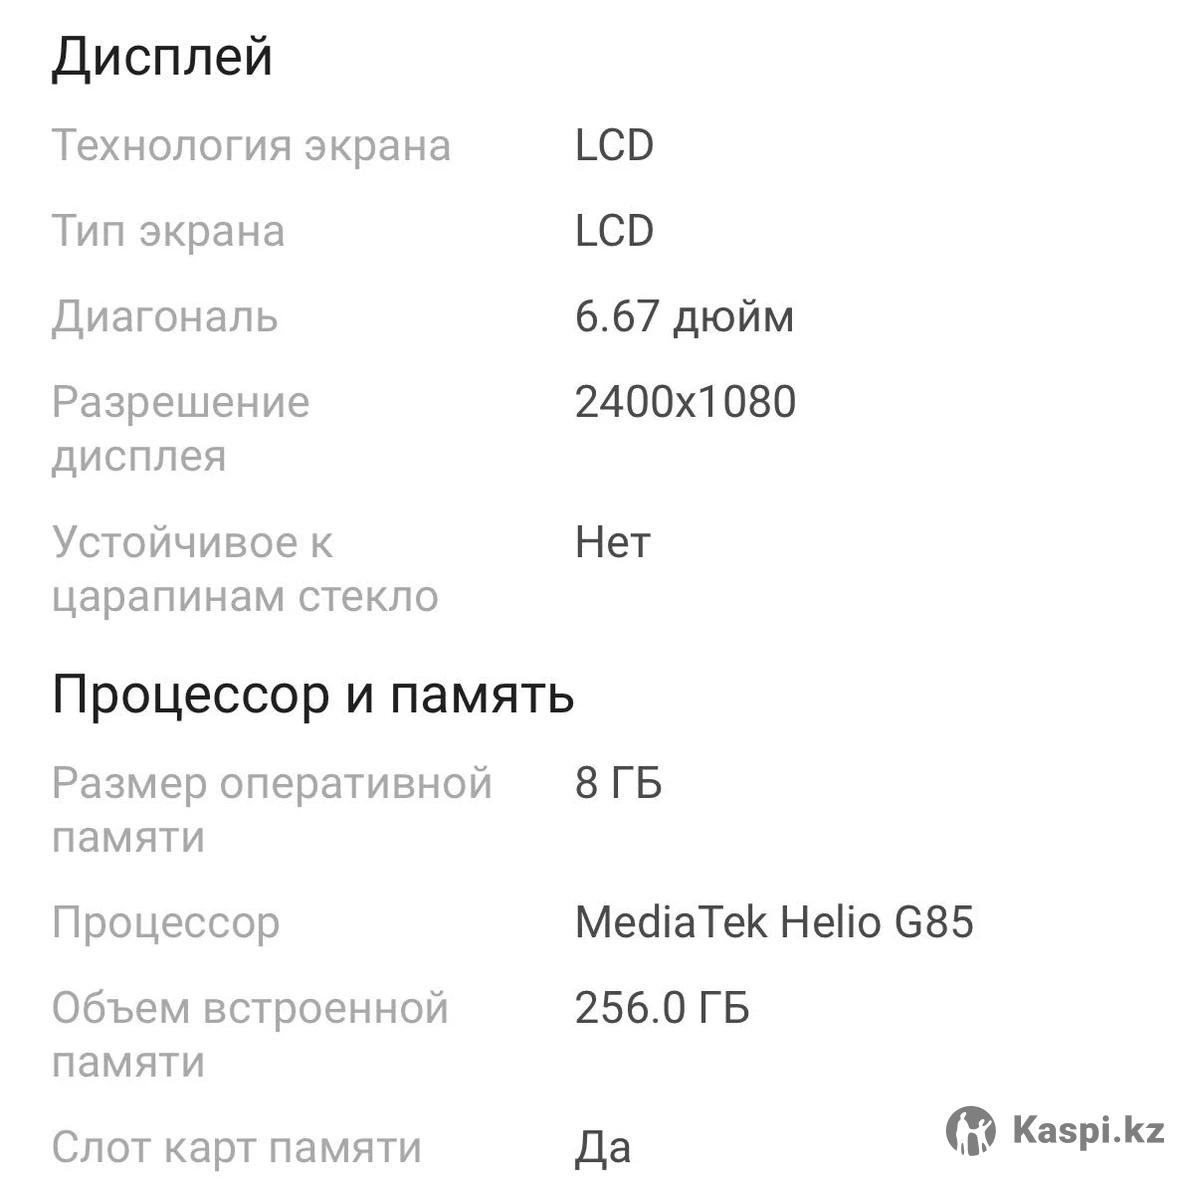Click the Диагональ label

165,317
